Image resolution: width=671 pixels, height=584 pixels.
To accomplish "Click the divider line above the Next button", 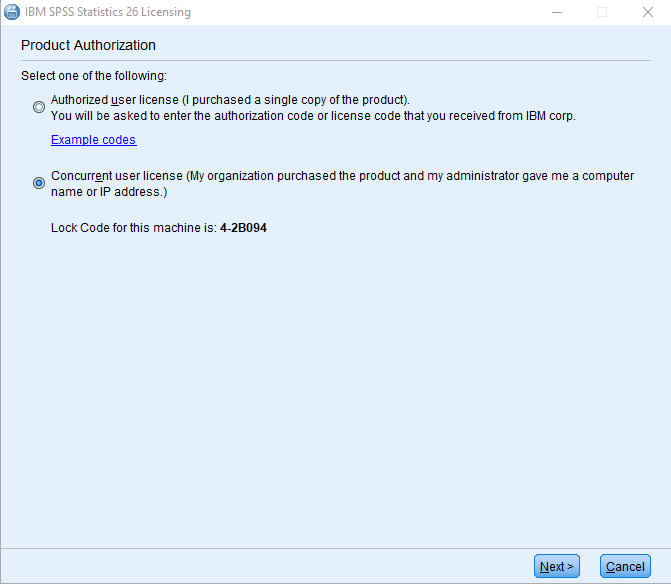I will tap(336, 548).
